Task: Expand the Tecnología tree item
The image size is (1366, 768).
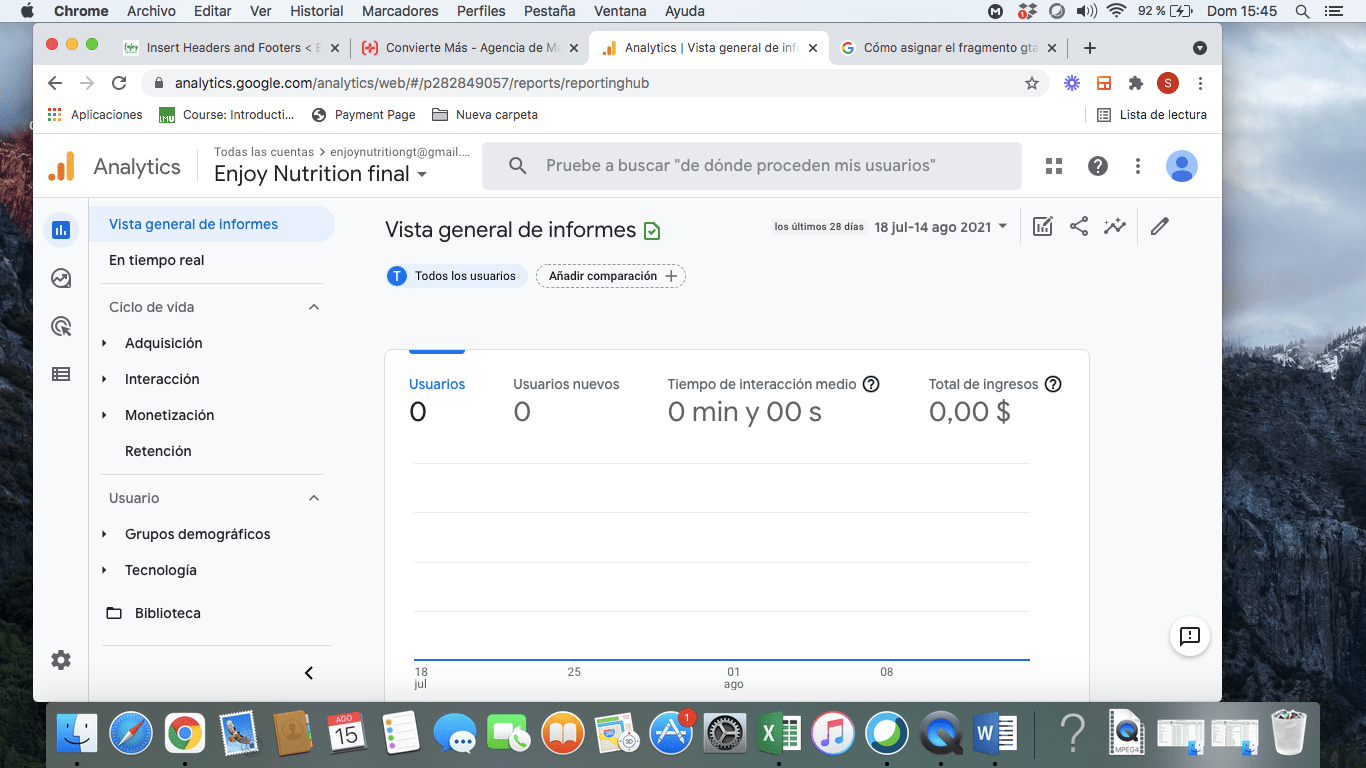Action: point(104,570)
